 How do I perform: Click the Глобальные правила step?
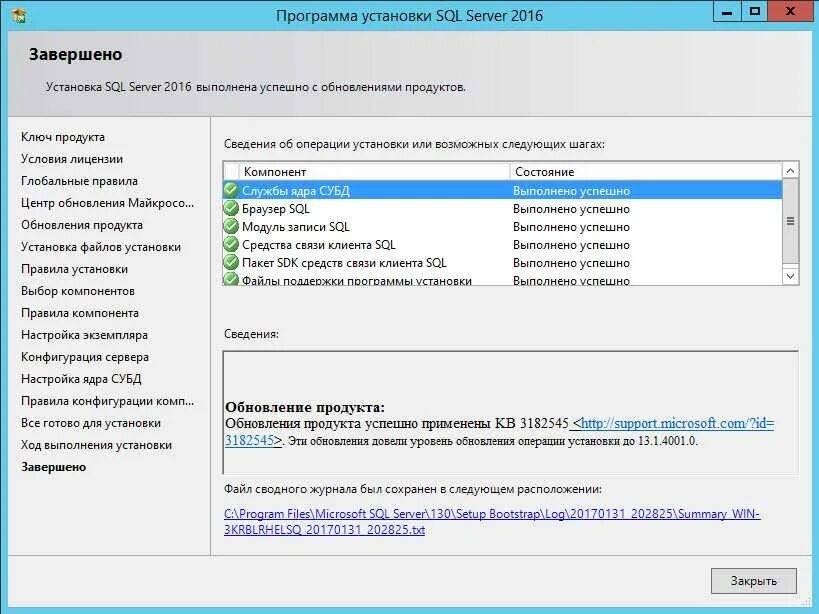click(79, 181)
